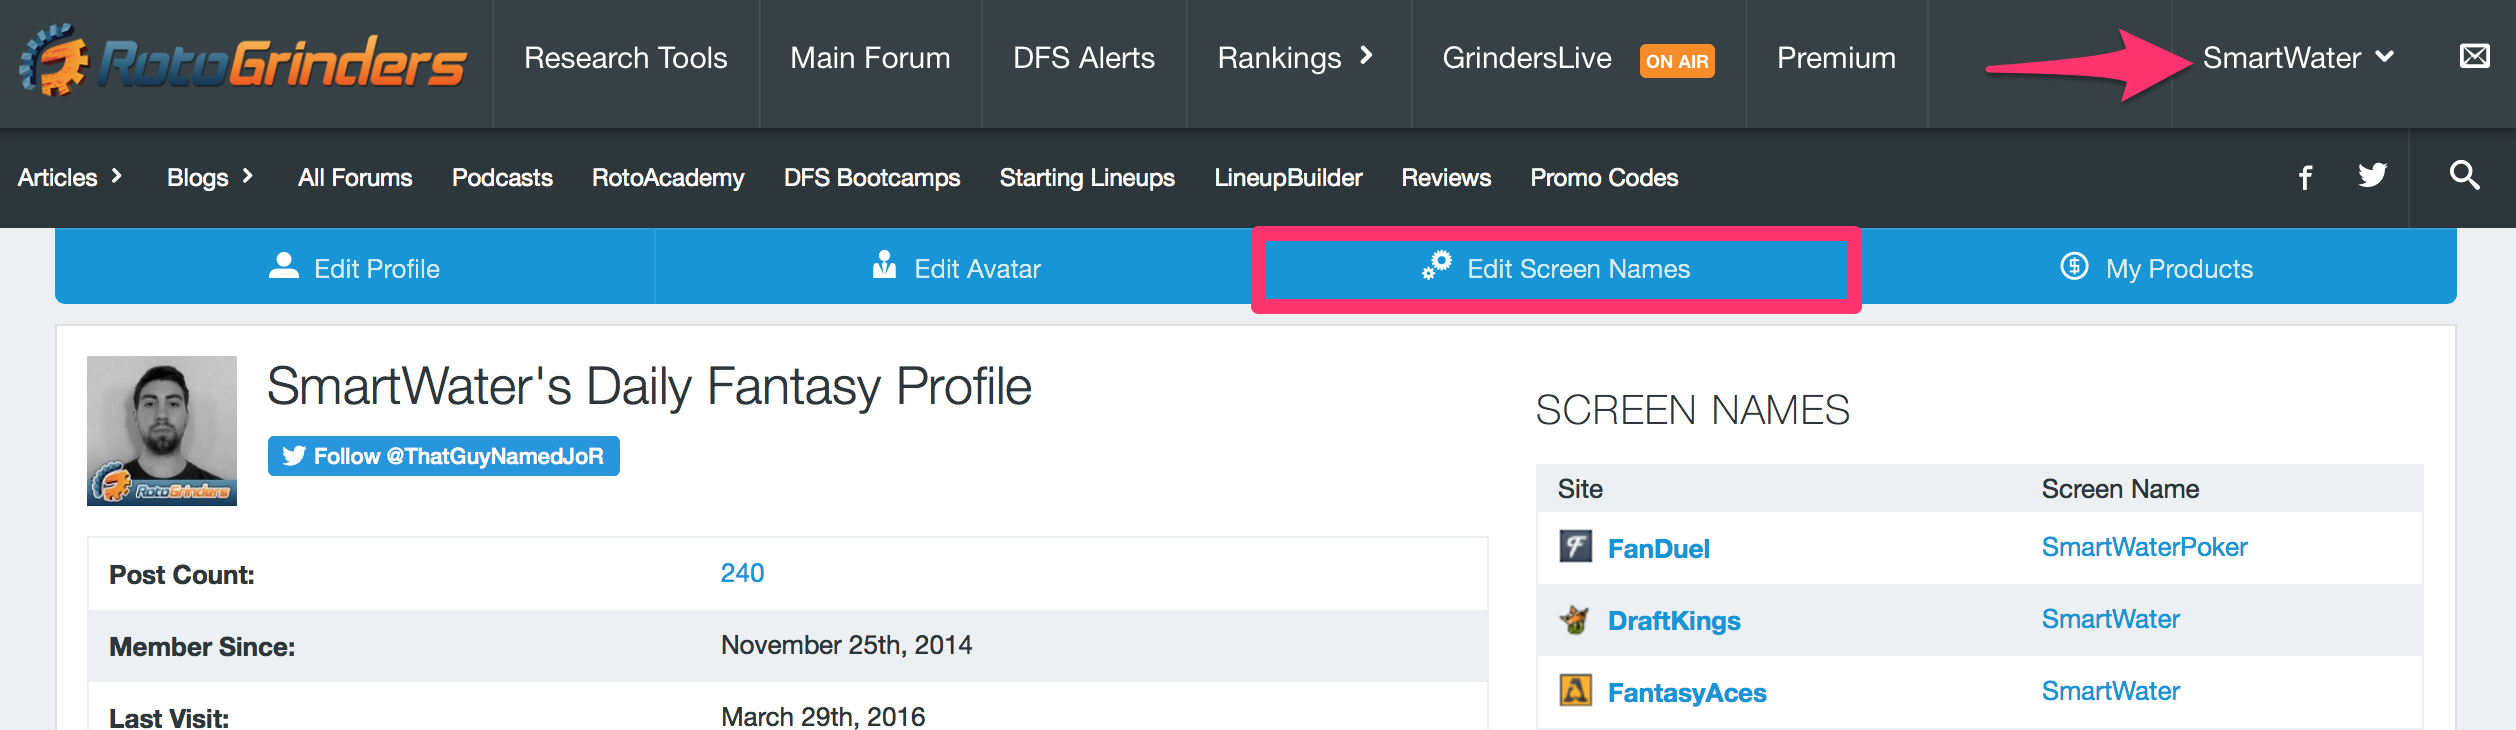Click the dollar icon beside My Products

click(x=2074, y=266)
